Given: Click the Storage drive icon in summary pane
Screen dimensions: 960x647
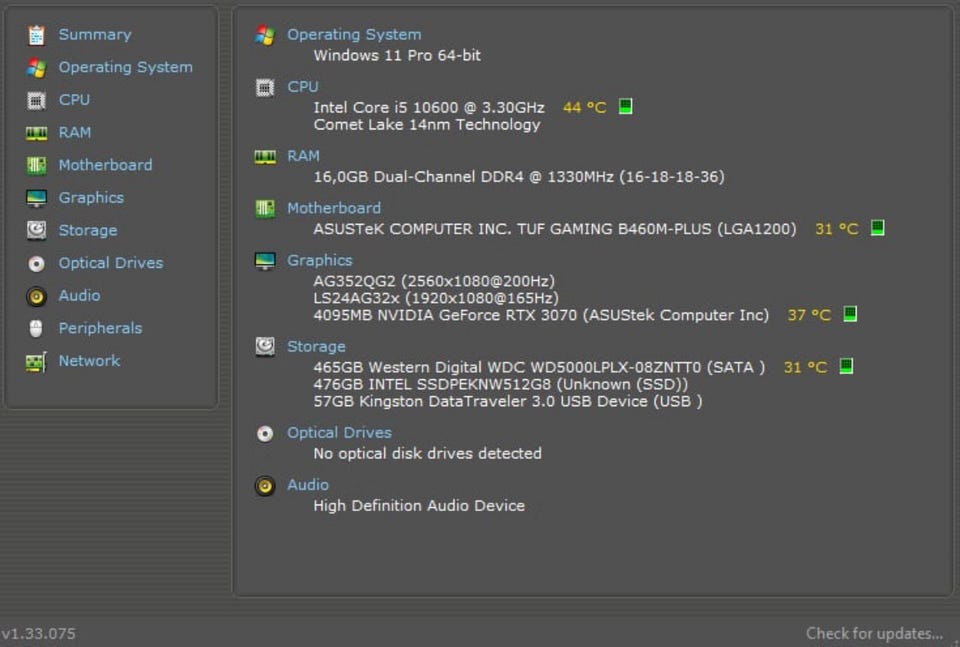Looking at the screenshot, I should tap(264, 346).
